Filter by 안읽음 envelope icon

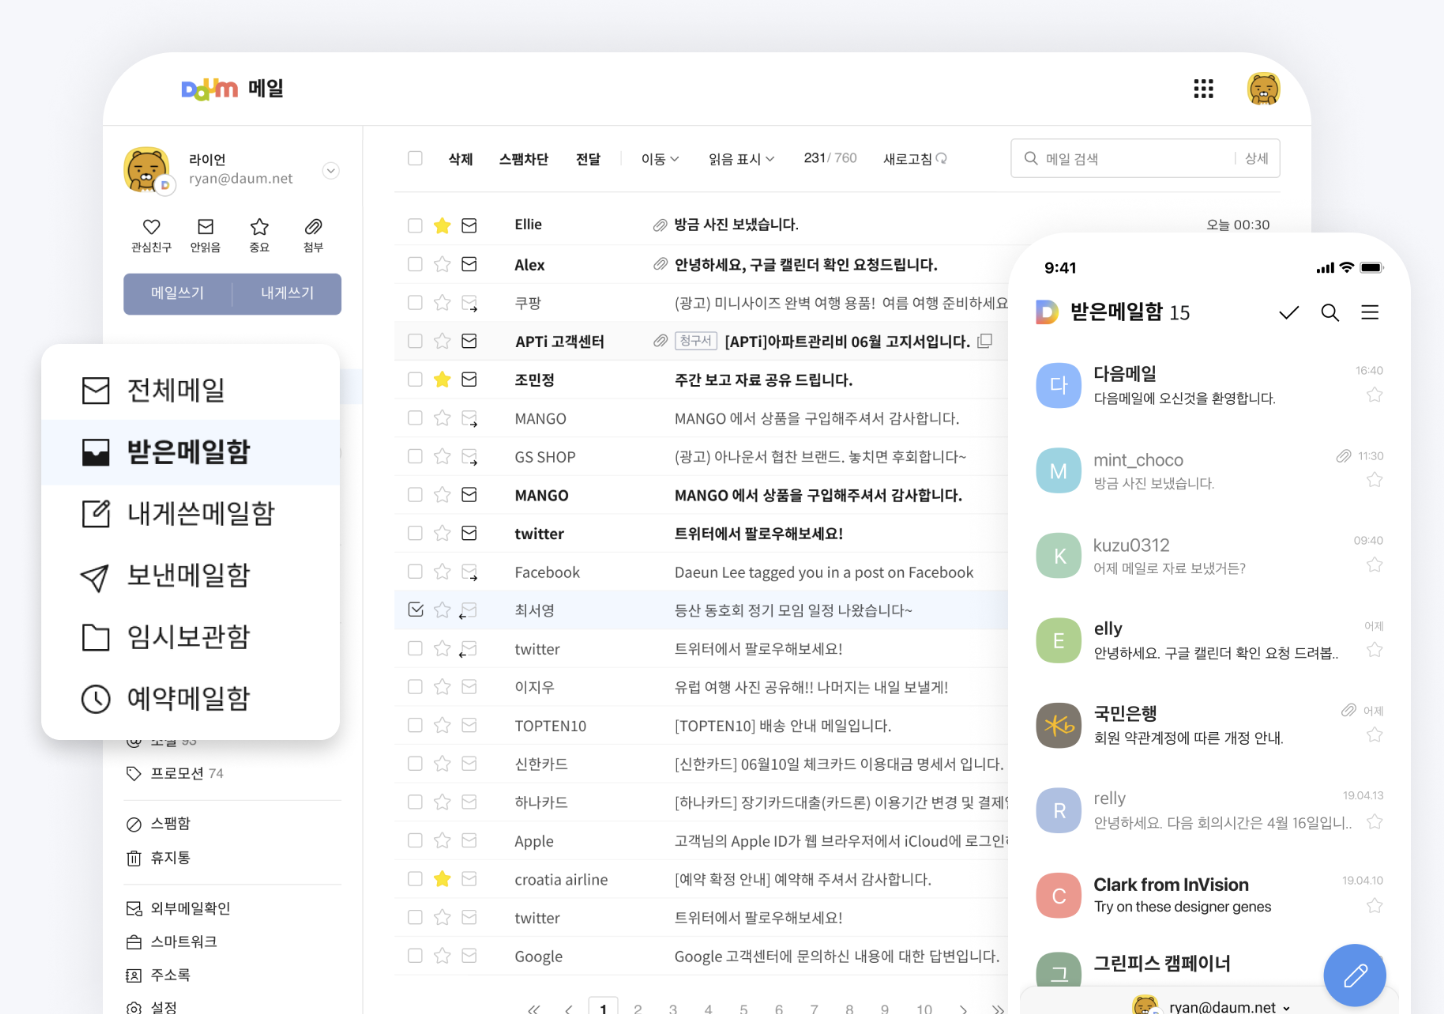coord(205,227)
